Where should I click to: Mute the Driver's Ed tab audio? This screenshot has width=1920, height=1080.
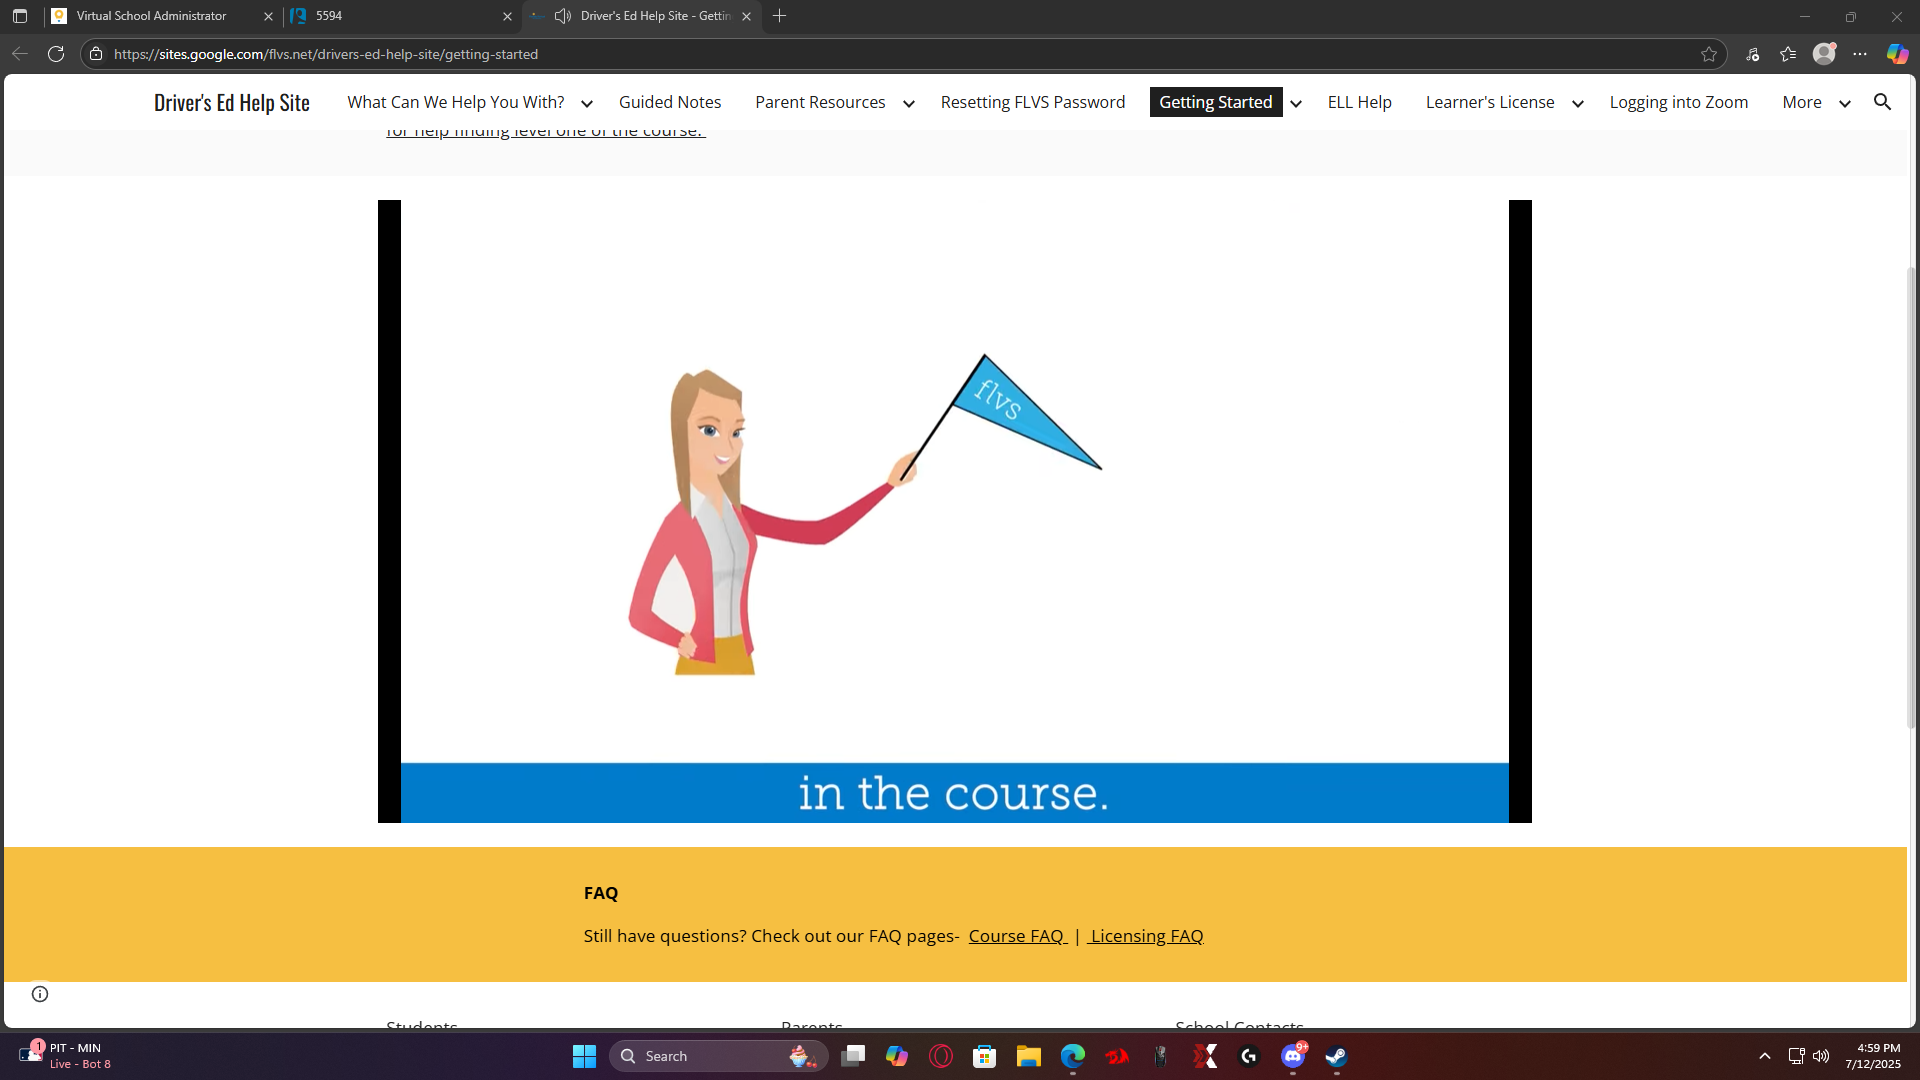563,16
